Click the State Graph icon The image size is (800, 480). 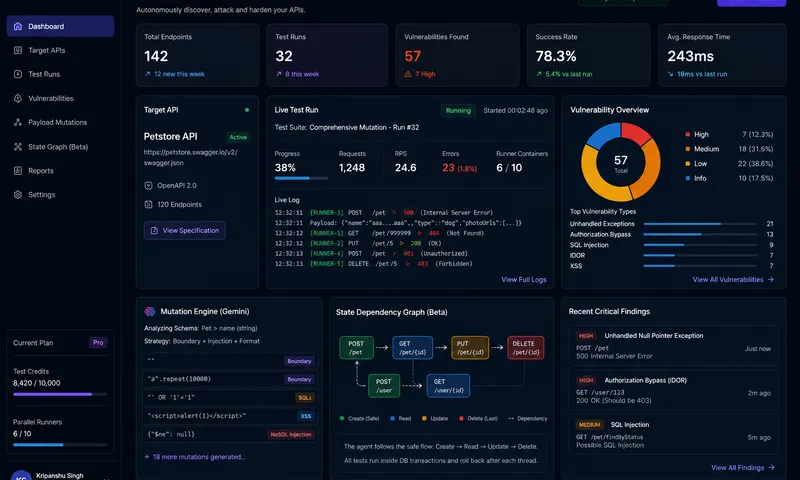click(x=18, y=146)
